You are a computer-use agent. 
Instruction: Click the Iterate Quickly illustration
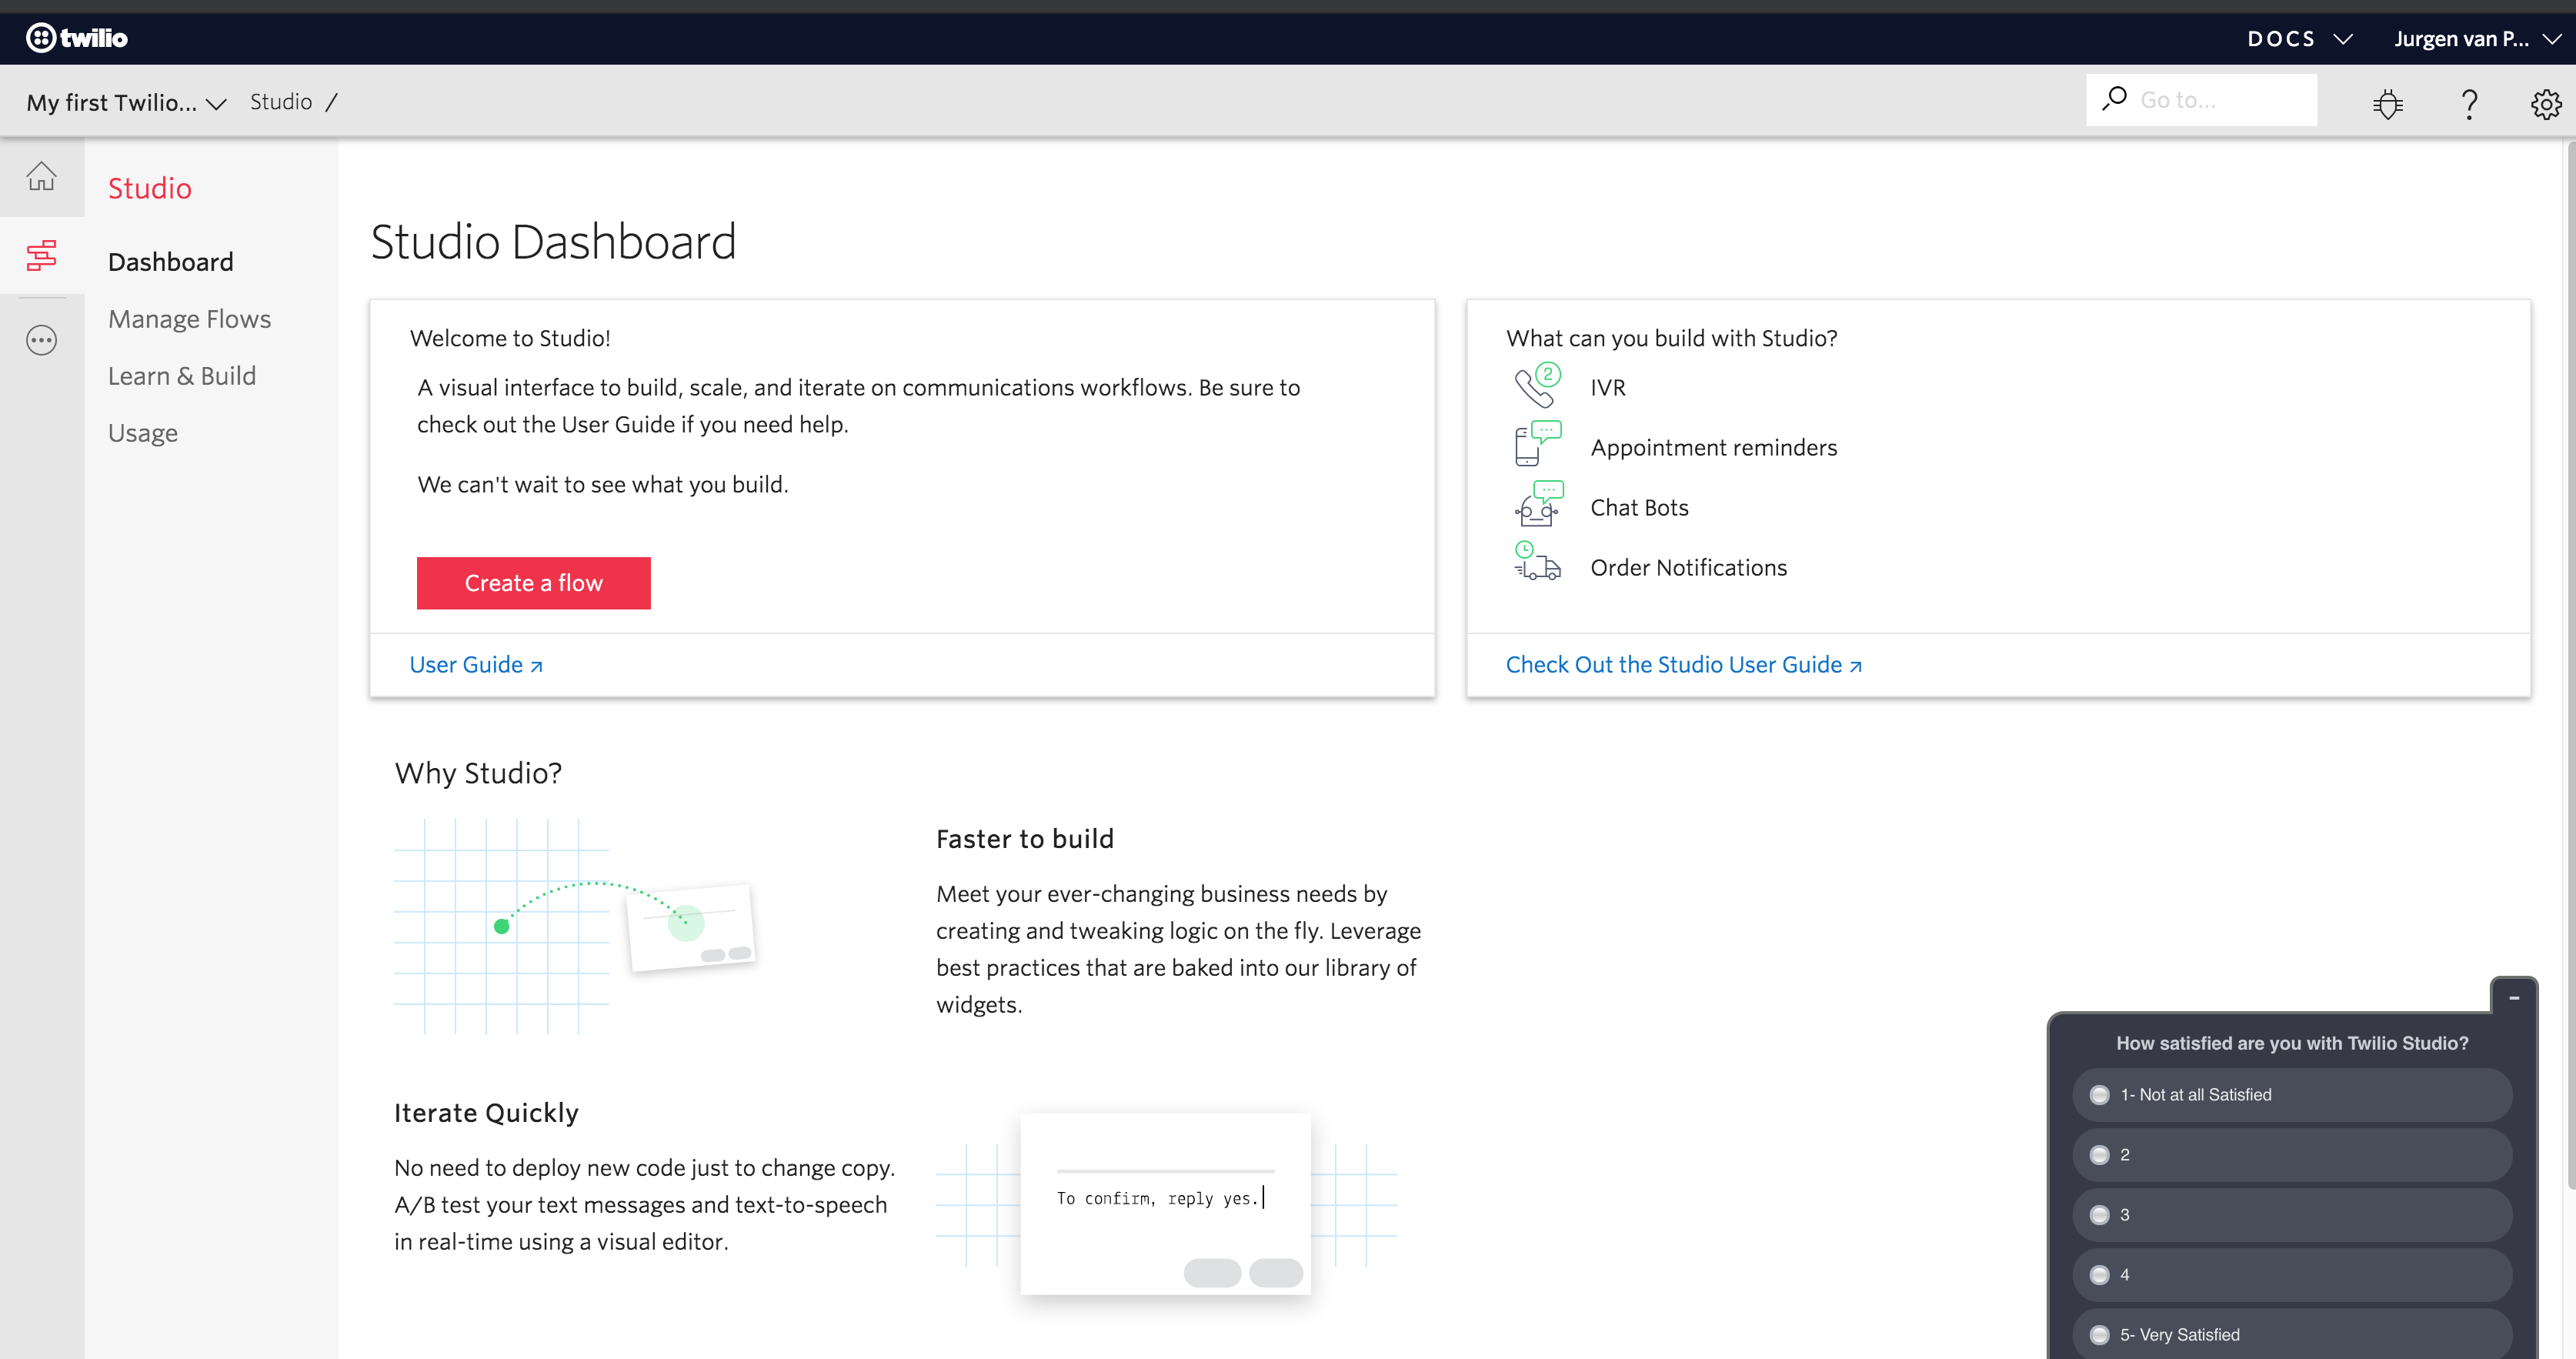pyautogui.click(x=1166, y=1205)
